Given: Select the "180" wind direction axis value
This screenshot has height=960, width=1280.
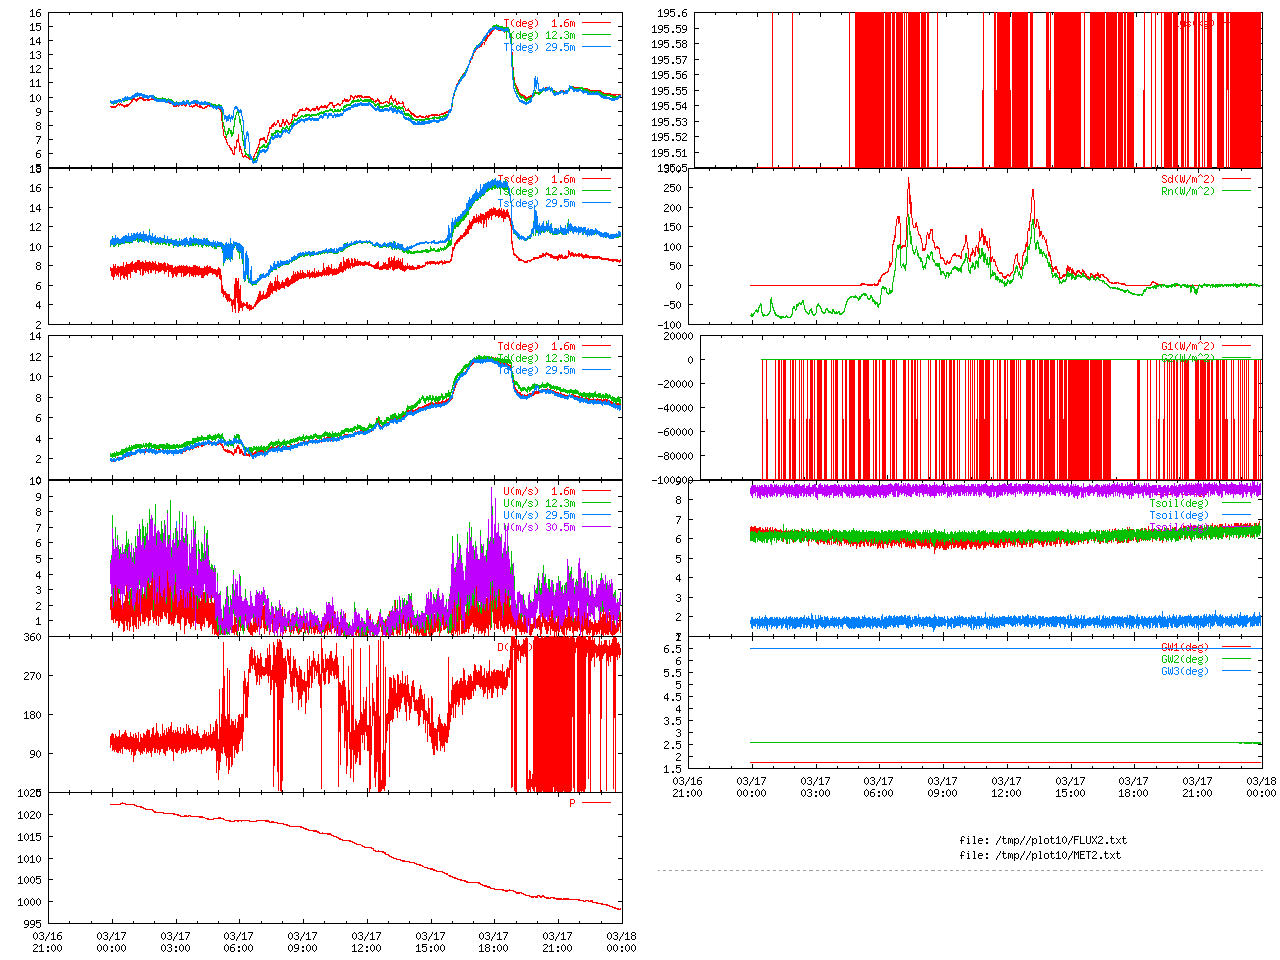Looking at the screenshot, I should click(32, 716).
